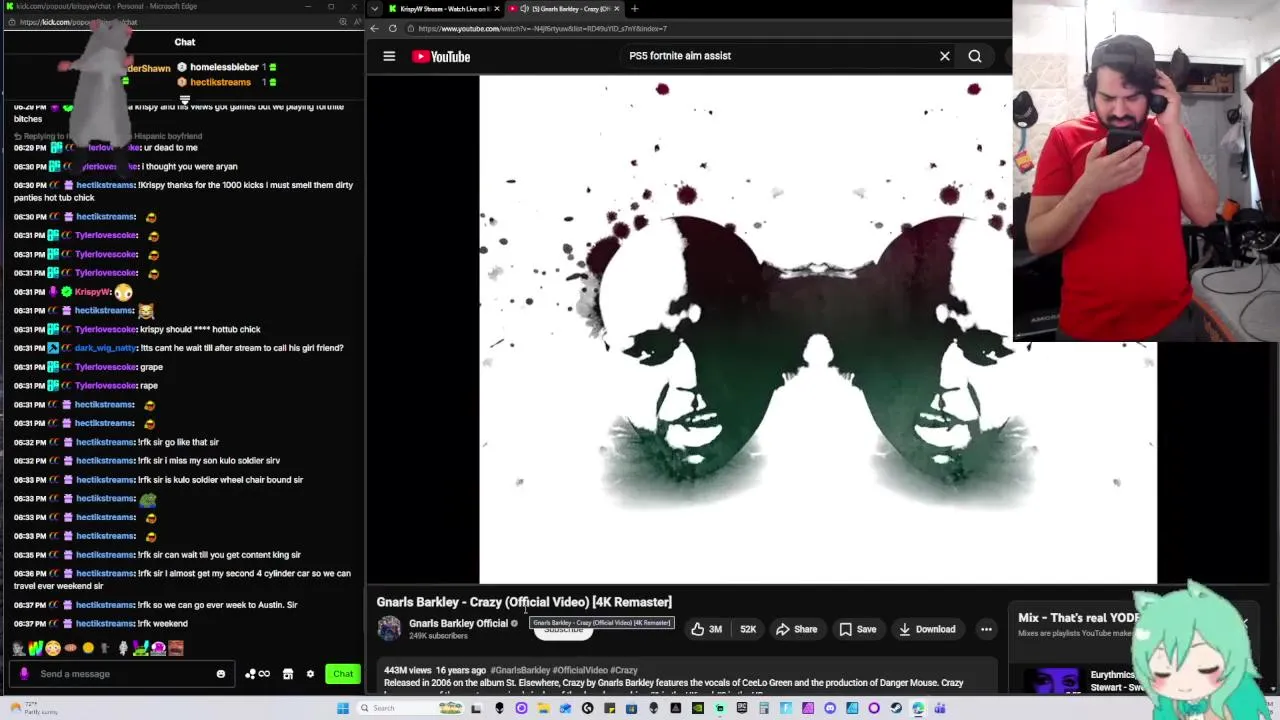The width and height of the screenshot is (1280, 720).
Task: Reload the YouTube page
Action: [393, 28]
